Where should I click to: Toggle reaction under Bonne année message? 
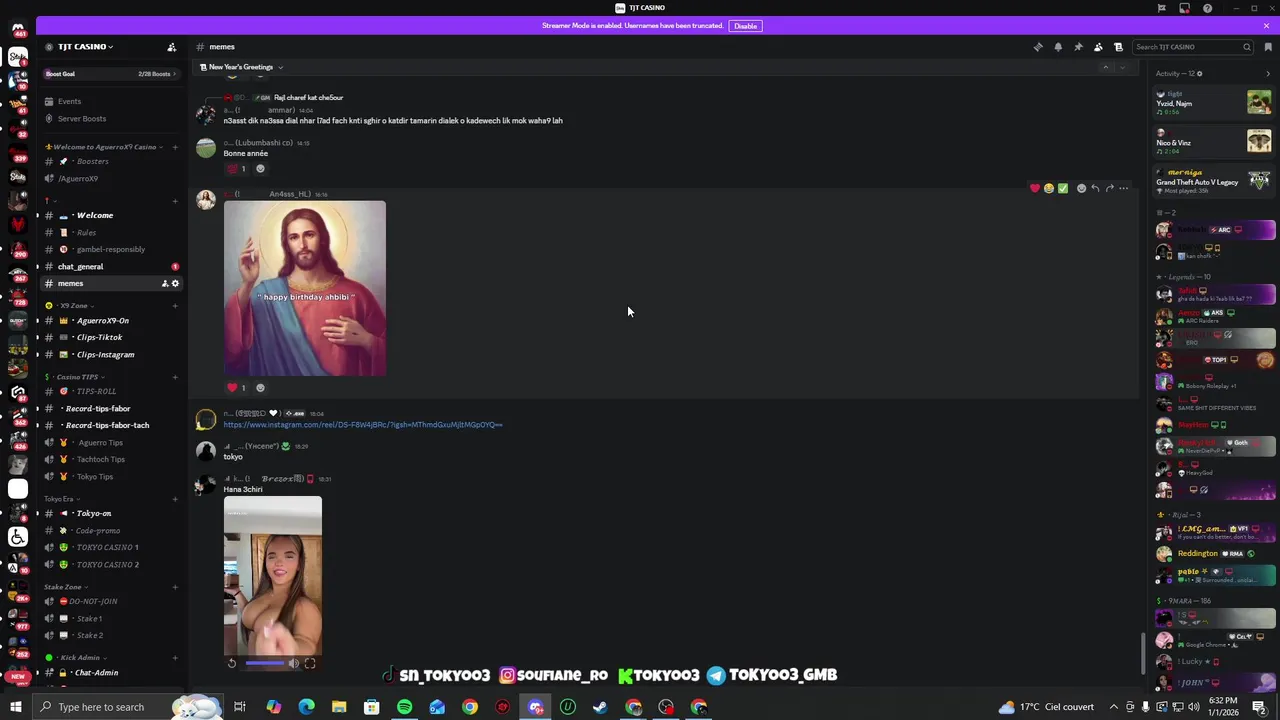tap(237, 169)
